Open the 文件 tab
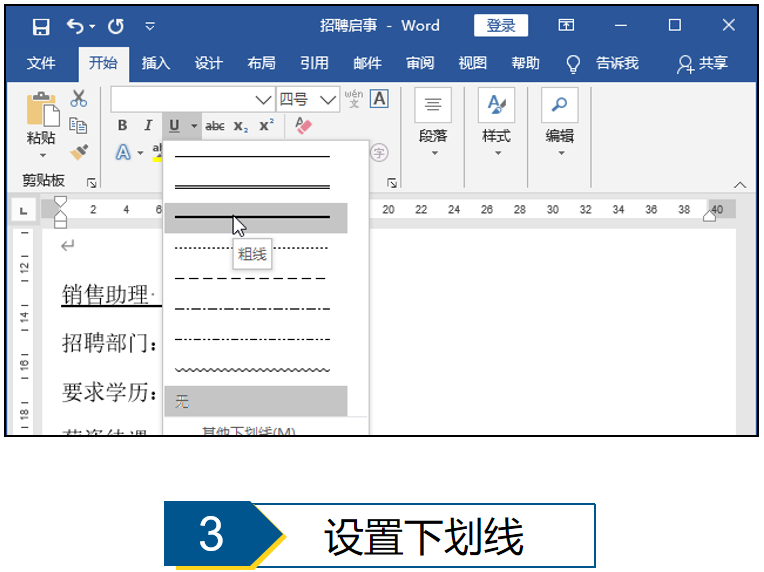The image size is (764, 572). tap(41, 63)
